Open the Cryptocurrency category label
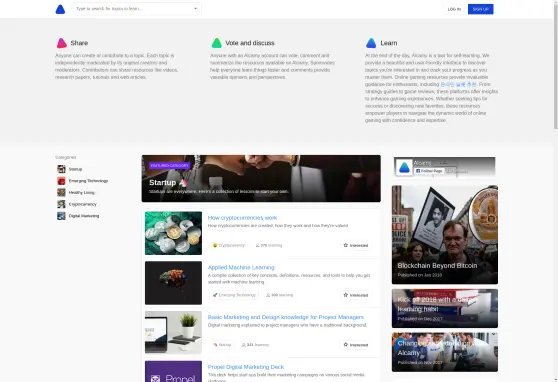This screenshot has height=382, width=558. coord(83,204)
